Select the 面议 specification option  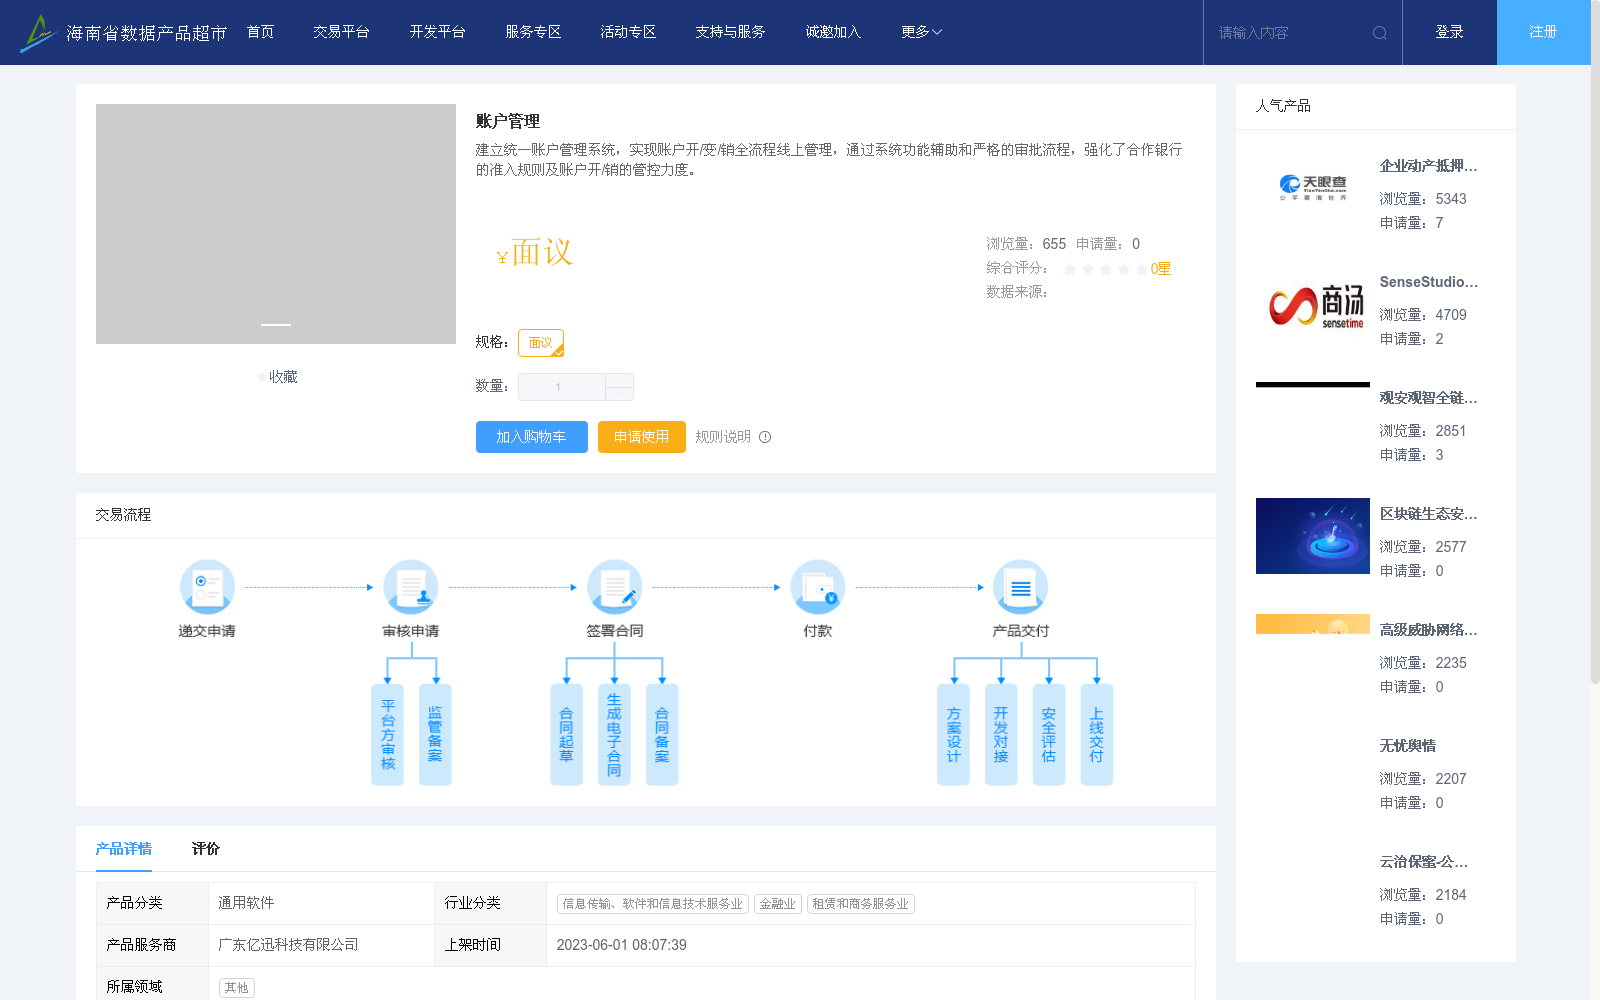coord(541,343)
